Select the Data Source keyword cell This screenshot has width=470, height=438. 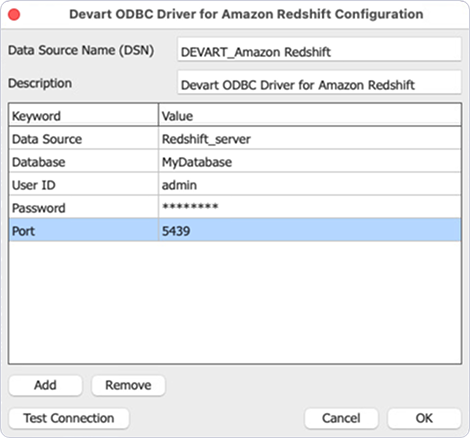click(x=83, y=138)
